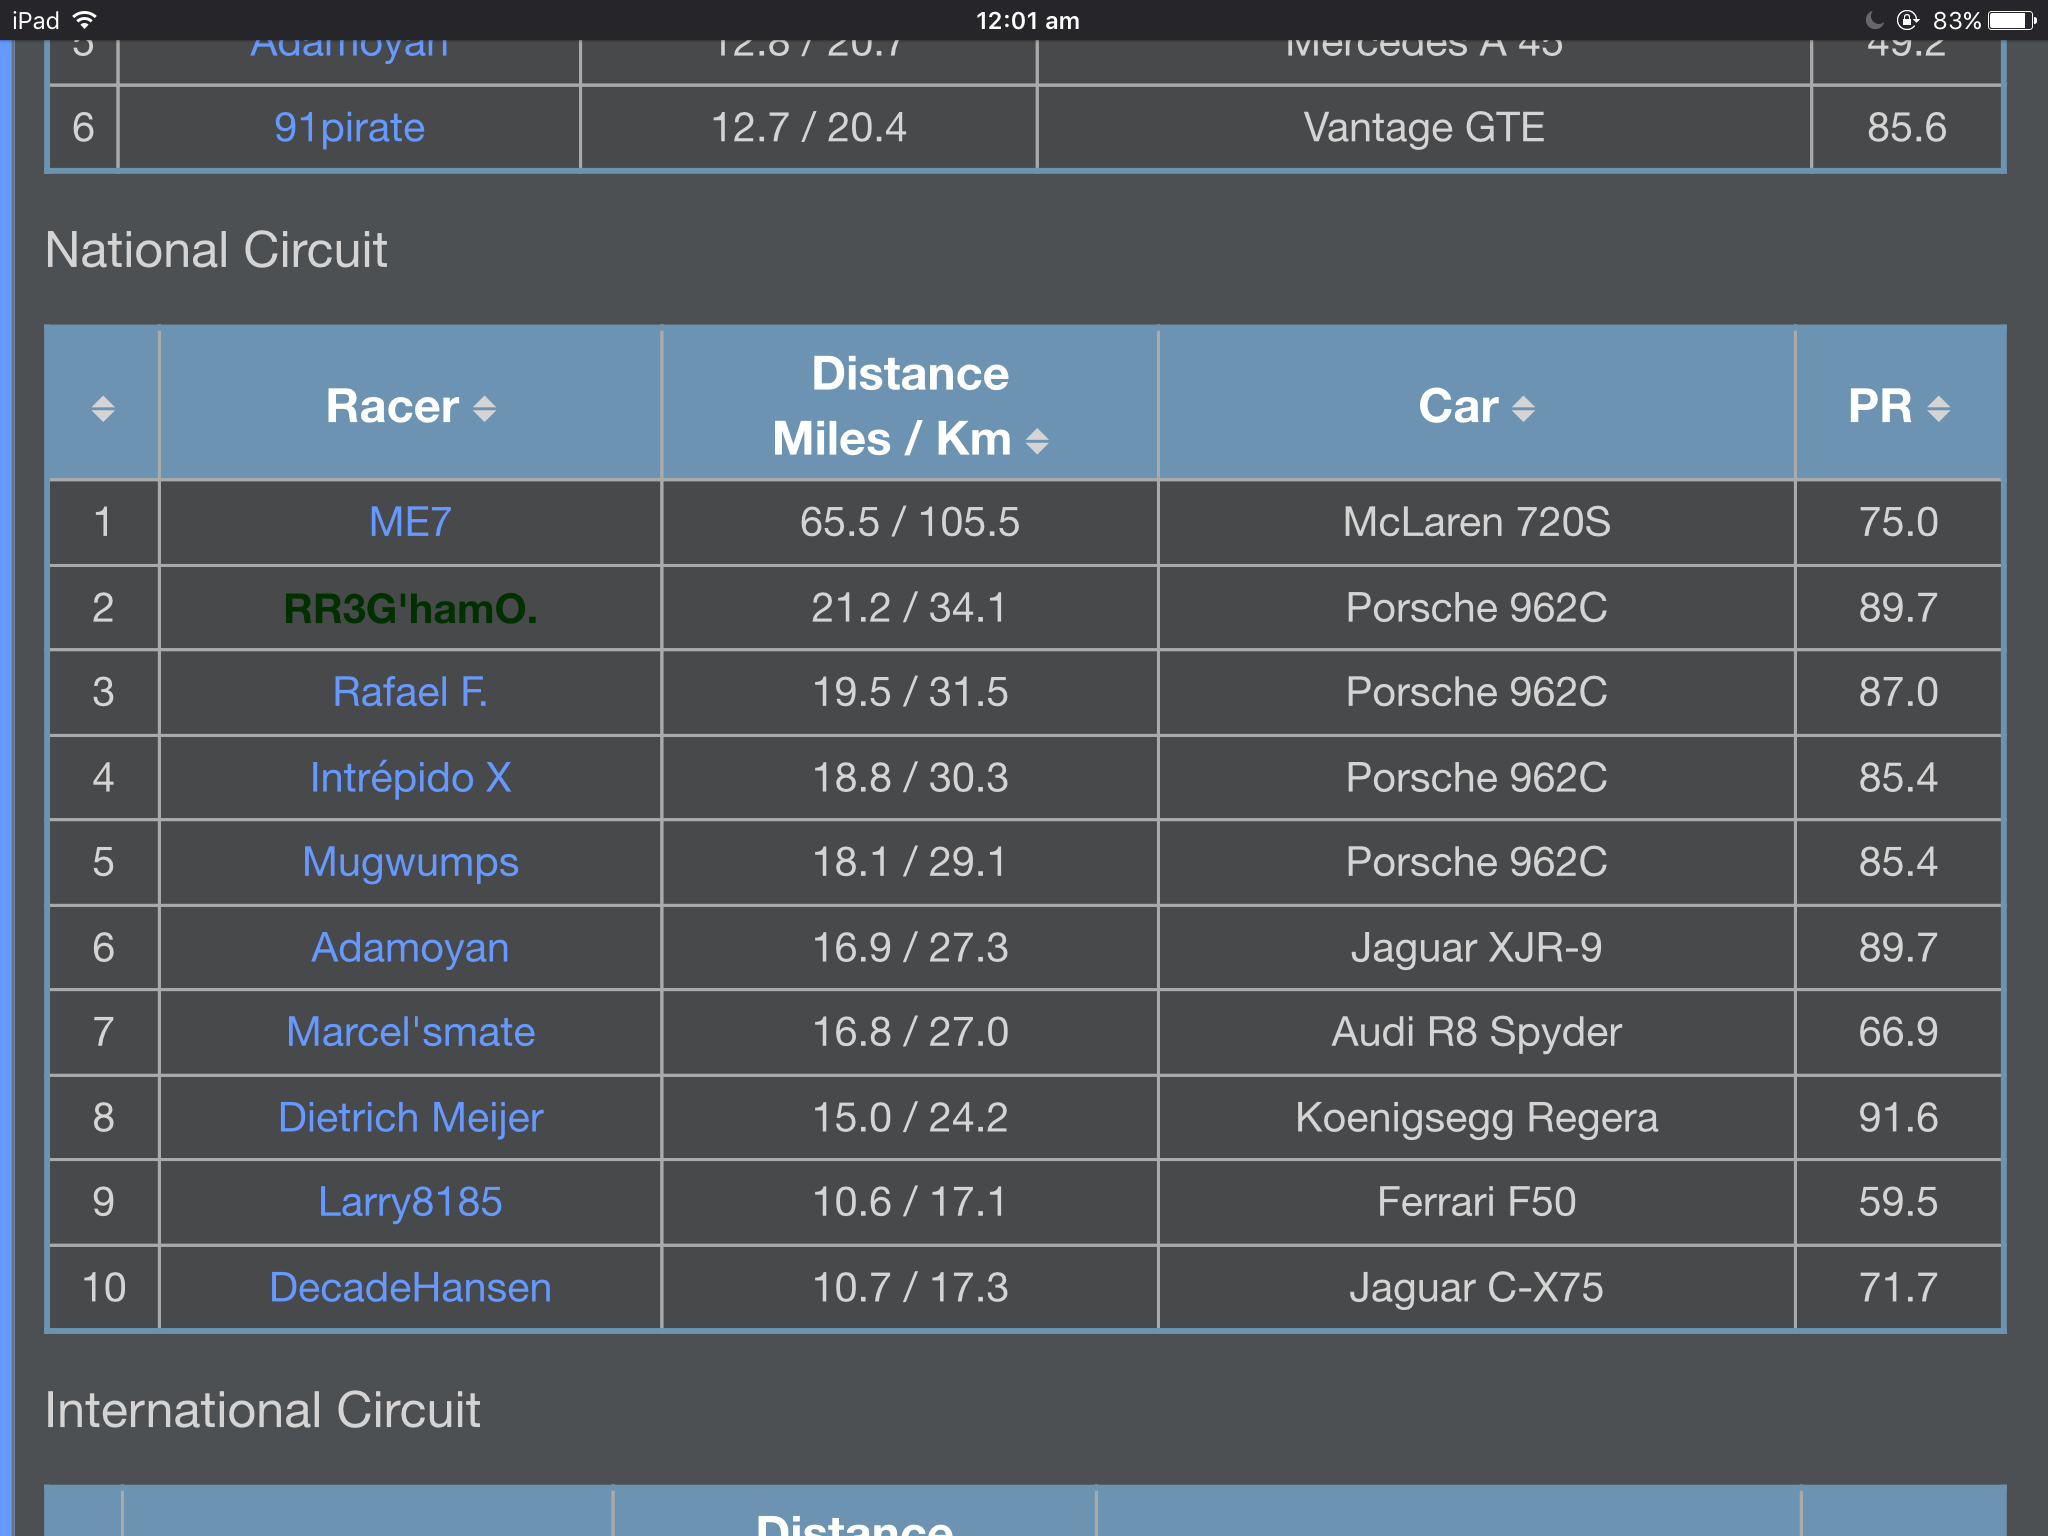This screenshot has height=1536, width=2048.
Task: Open RR3G'hamO. racer profile
Action: click(x=410, y=608)
